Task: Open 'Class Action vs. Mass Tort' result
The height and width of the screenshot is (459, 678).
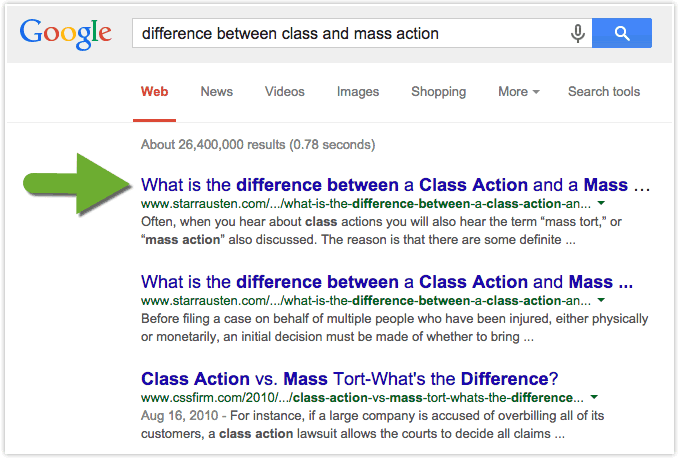Action: (x=349, y=379)
